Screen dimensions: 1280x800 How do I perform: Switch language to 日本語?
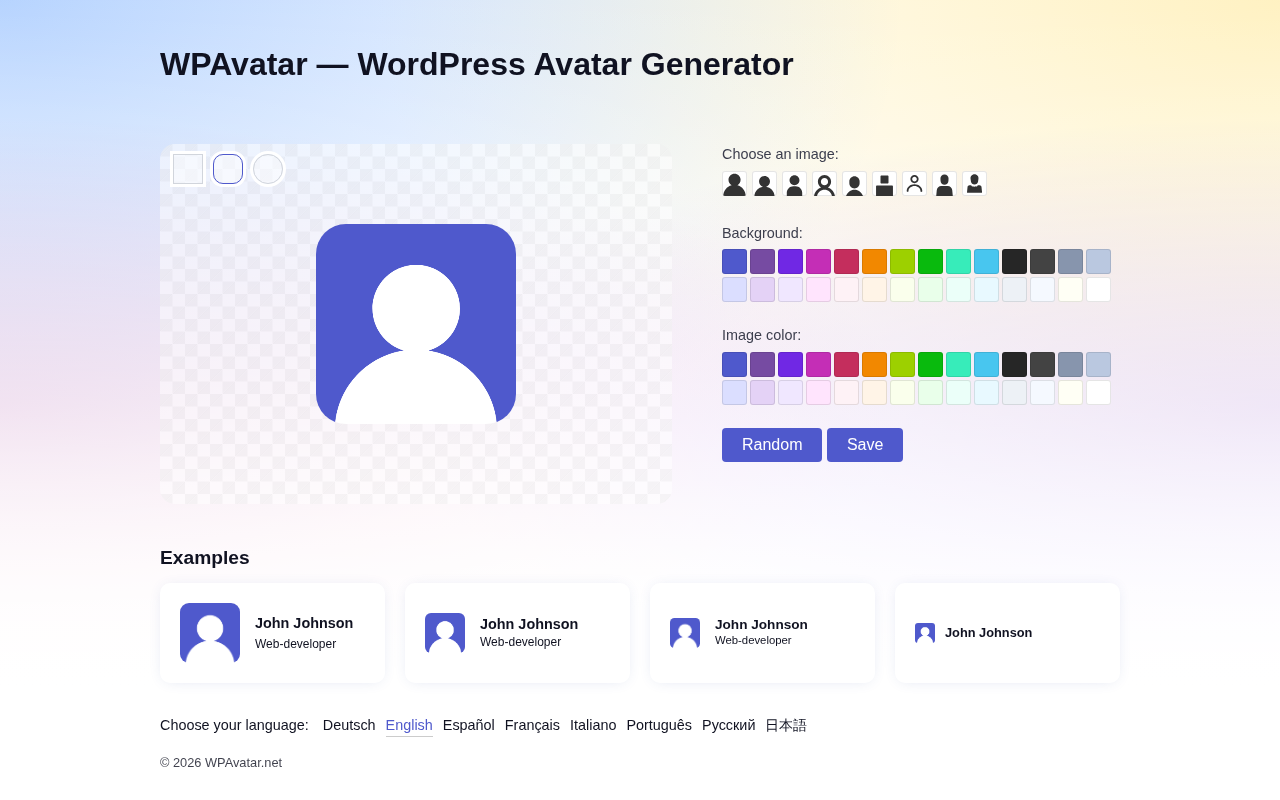tap(786, 725)
